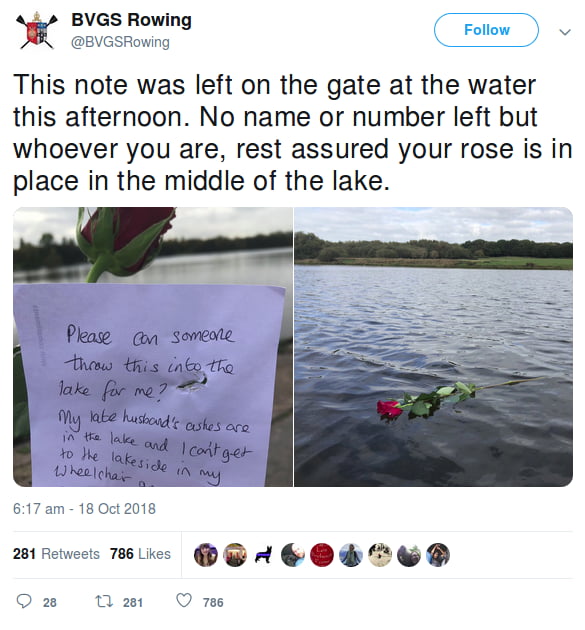Open the first liker's avatar
Image resolution: width=585 pixels, height=630 pixels.
click(x=206, y=555)
